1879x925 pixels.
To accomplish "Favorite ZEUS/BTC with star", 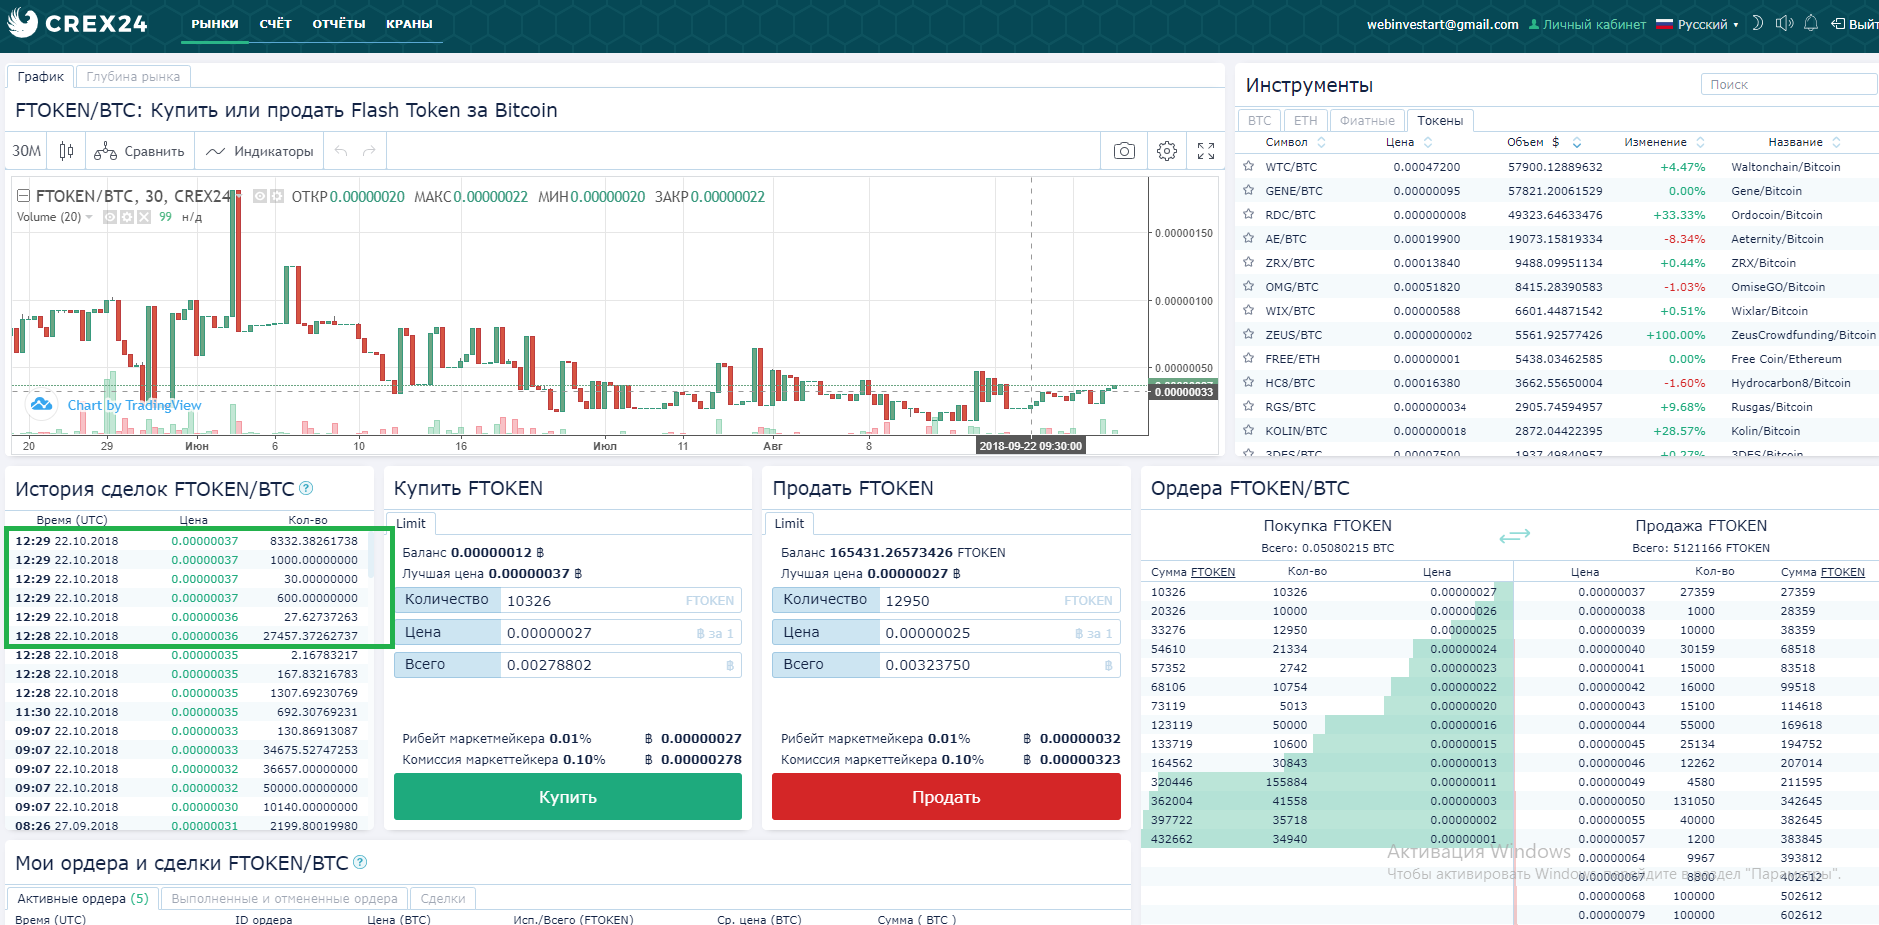I will coord(1248,334).
